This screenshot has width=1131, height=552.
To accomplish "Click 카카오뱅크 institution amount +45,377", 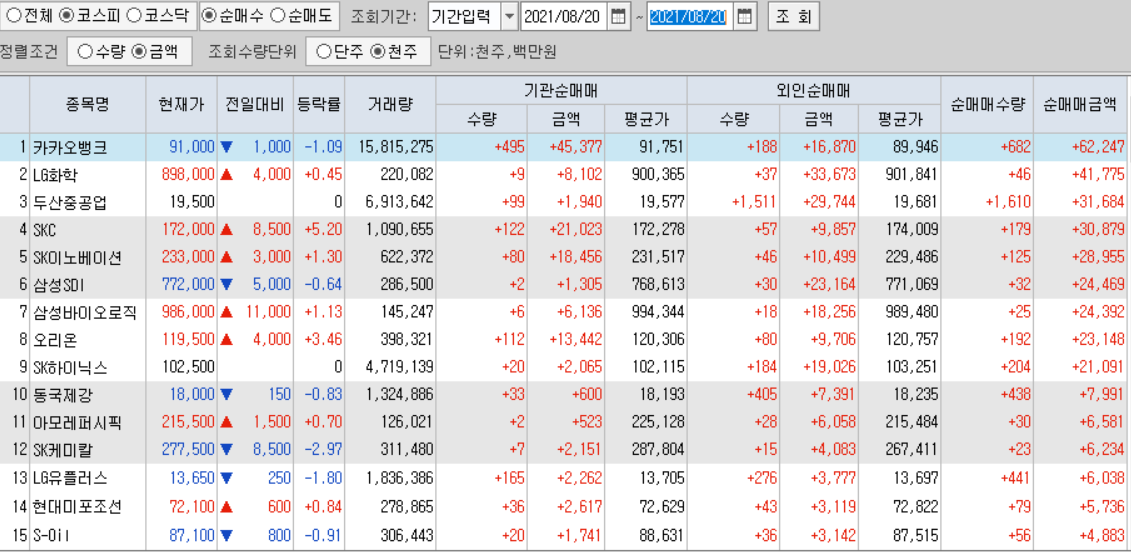I will 576,147.
